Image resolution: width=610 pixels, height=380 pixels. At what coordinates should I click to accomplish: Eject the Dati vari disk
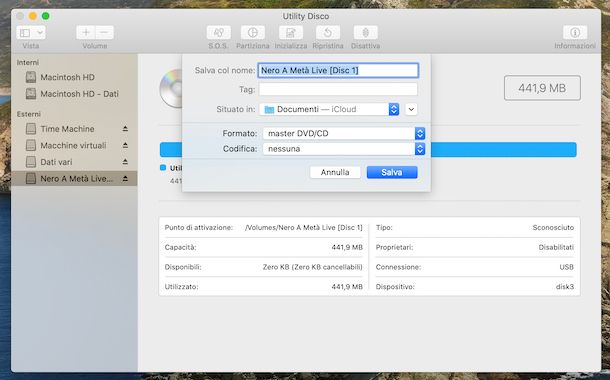pos(125,161)
